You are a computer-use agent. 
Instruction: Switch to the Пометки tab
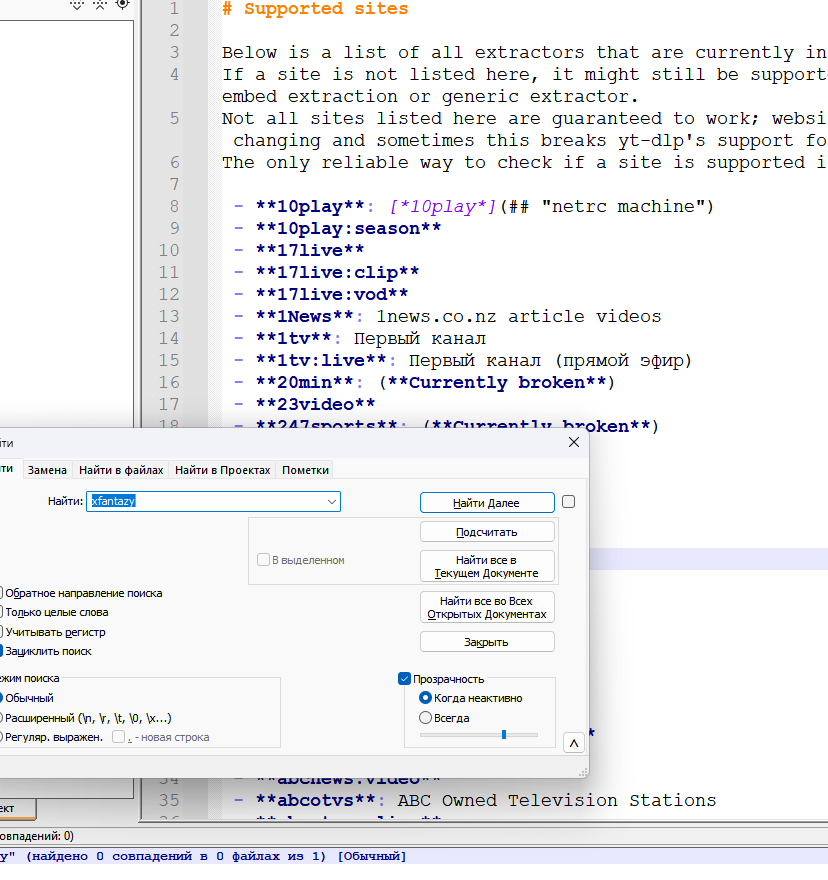(305, 470)
